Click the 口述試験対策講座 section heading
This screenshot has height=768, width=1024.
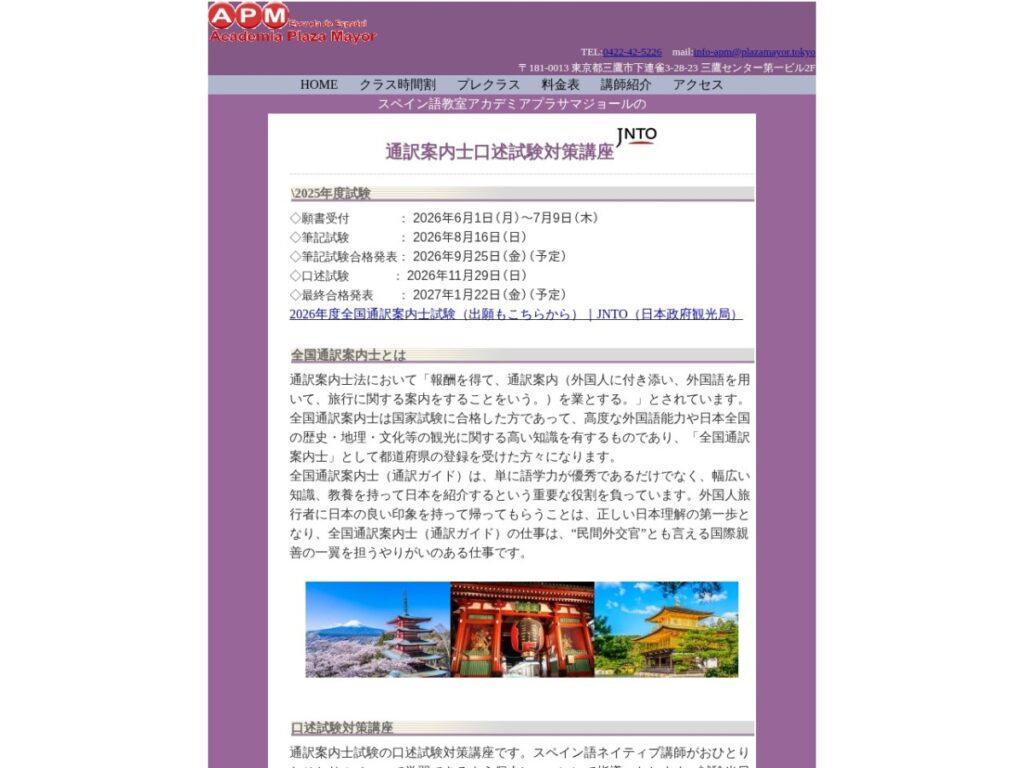click(522, 728)
